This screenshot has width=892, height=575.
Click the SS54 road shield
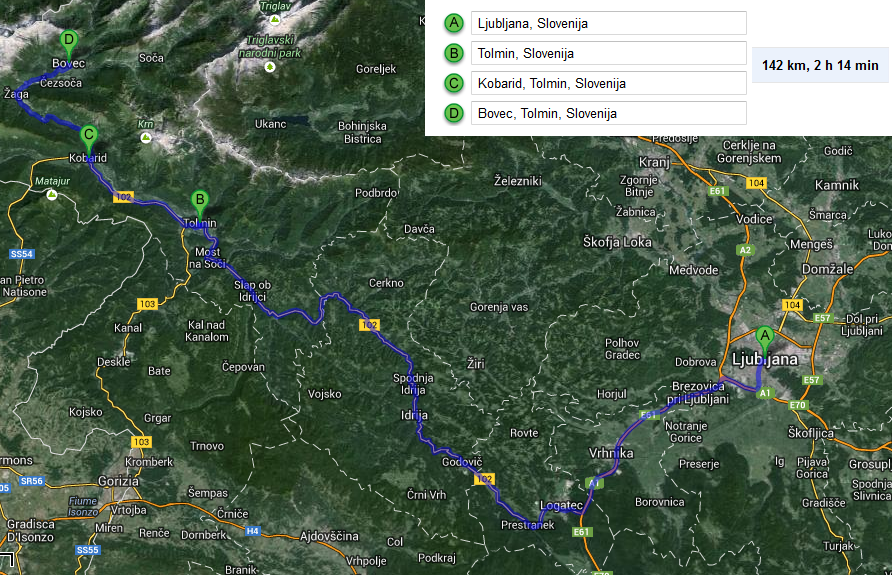[21, 255]
